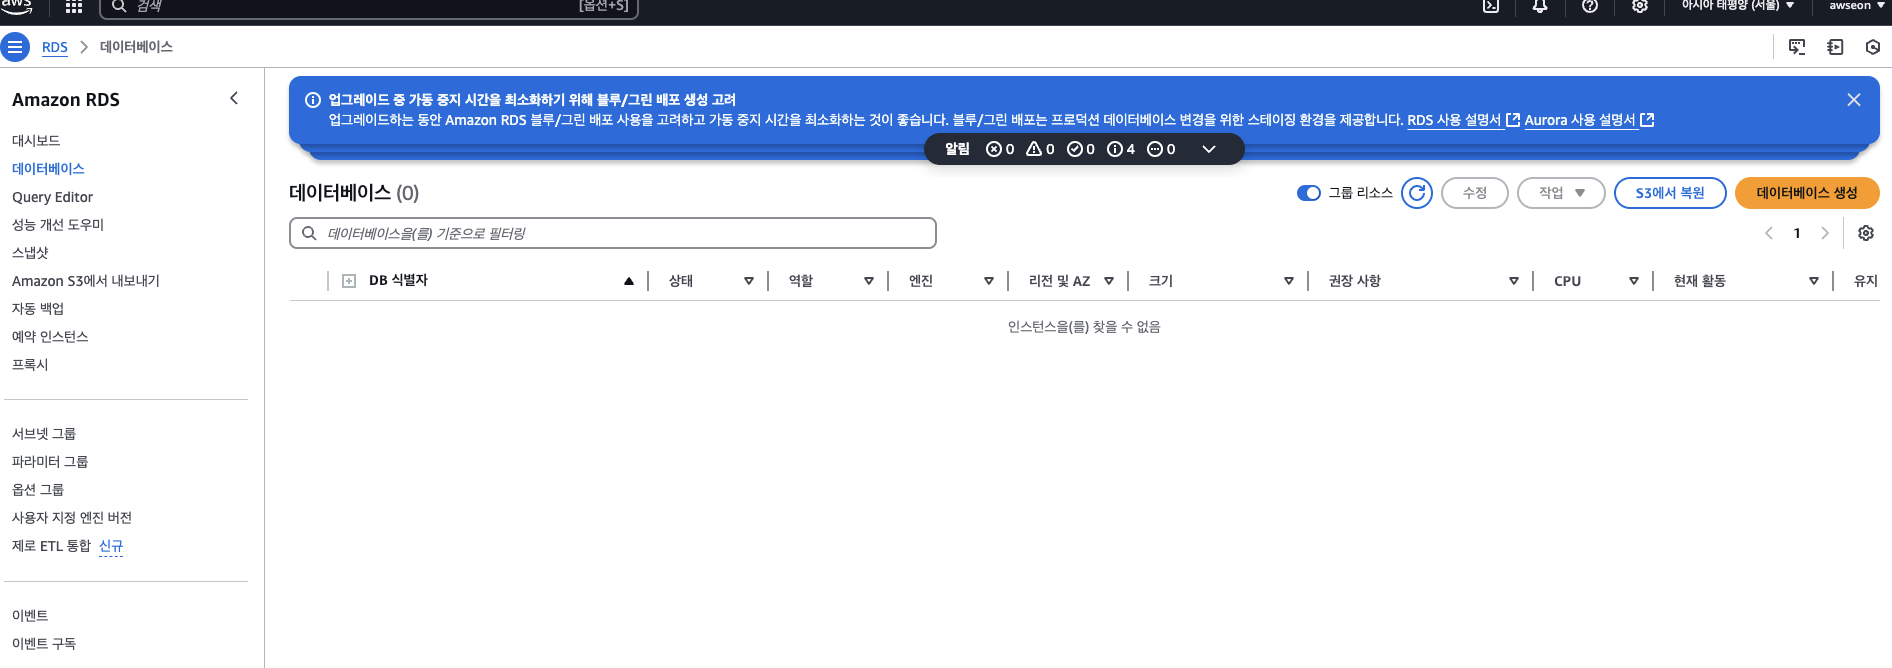Viewport: 1892px width, 668px height.
Task: Open 사용자 지정 엔진 버전 in sidebar
Action: pyautogui.click(x=72, y=518)
